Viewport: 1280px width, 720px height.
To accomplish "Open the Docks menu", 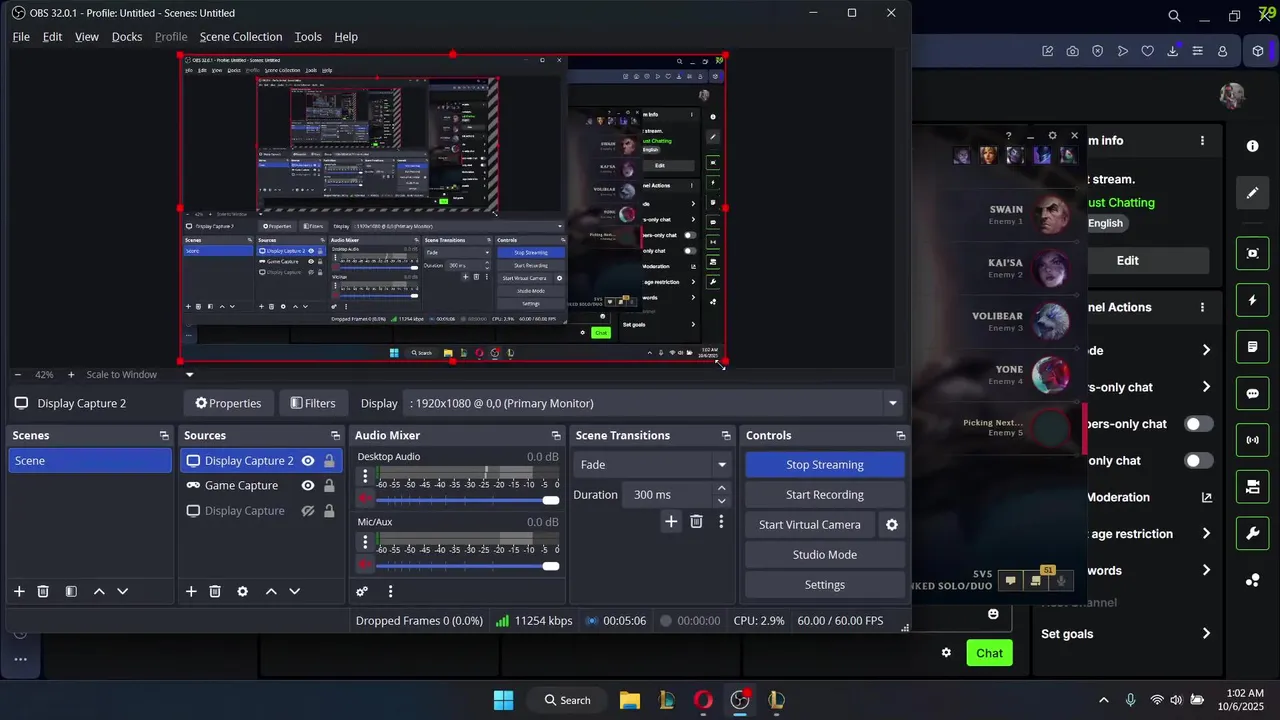I will [x=127, y=37].
